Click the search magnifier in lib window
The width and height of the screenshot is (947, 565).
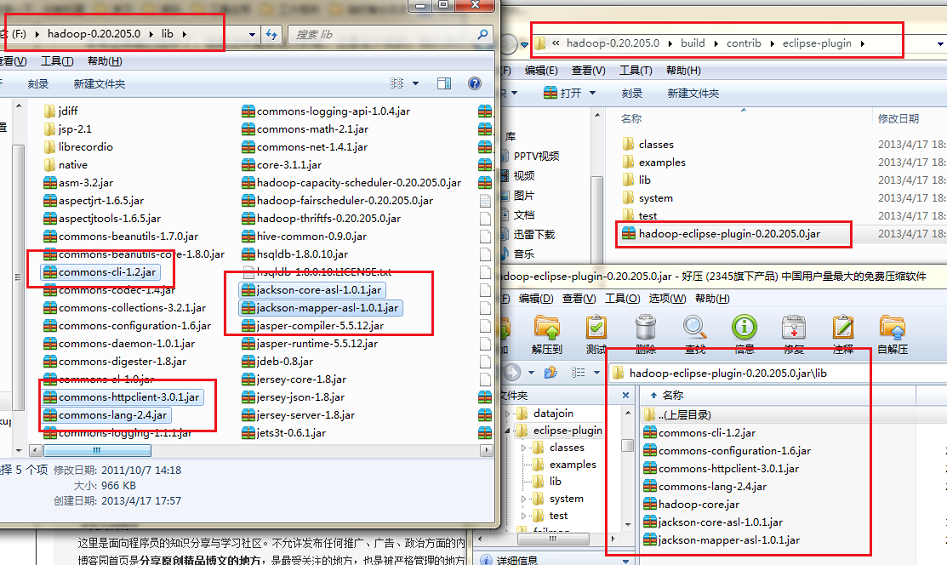483,34
